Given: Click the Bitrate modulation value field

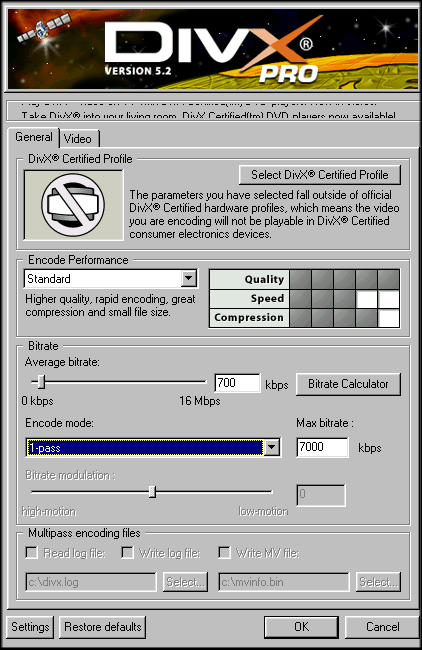Looking at the screenshot, I should 320,495.
